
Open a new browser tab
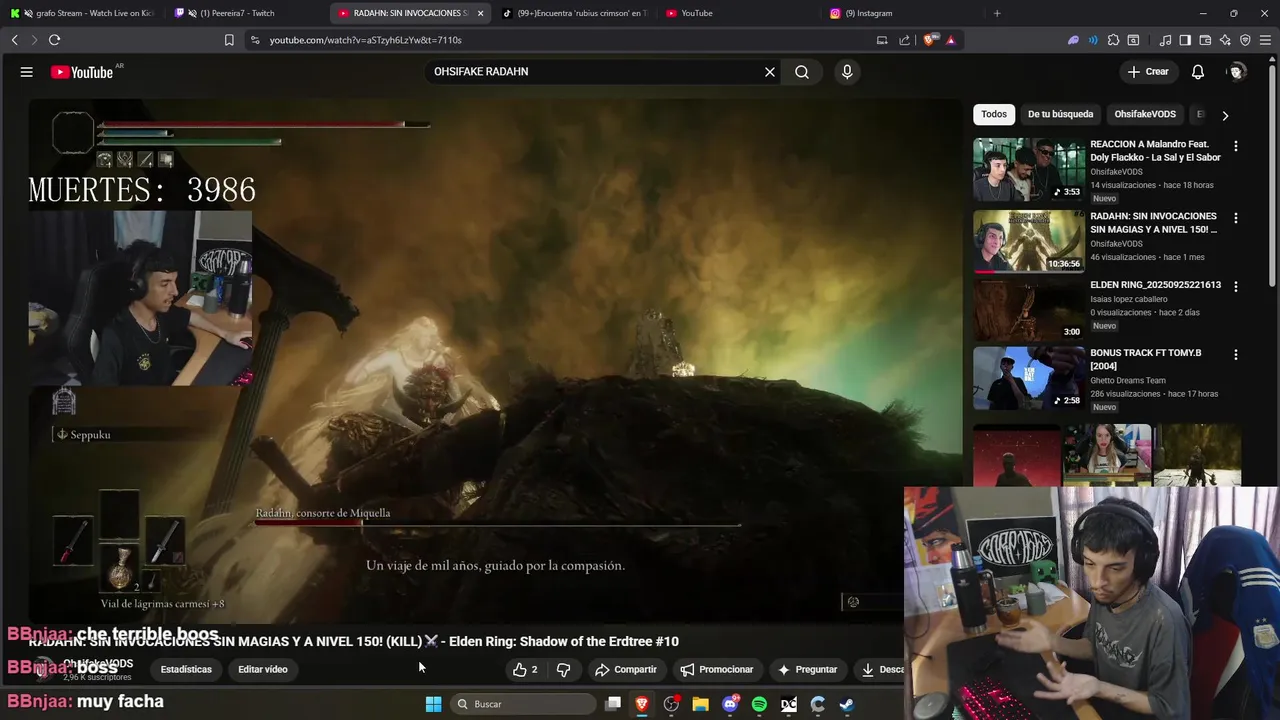tap(997, 13)
